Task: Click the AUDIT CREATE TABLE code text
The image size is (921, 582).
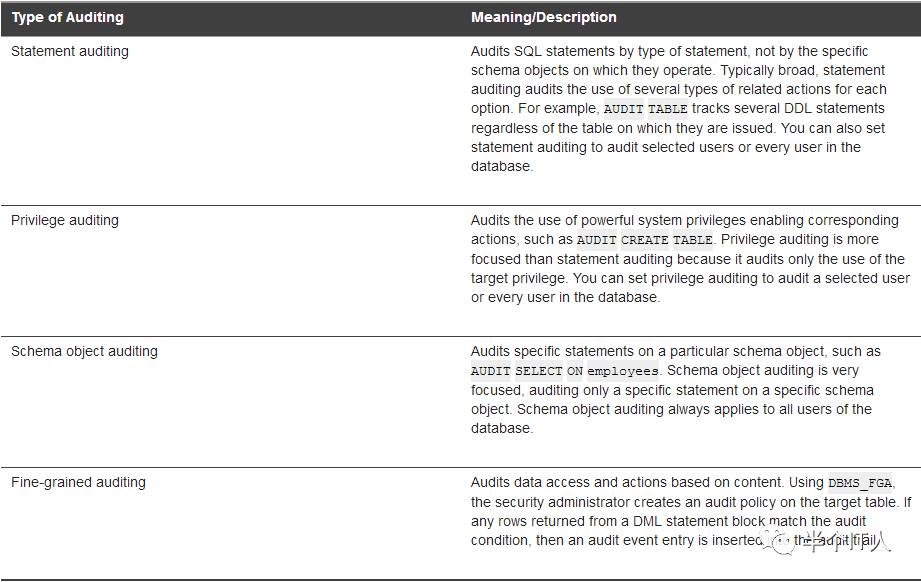Action: click(x=644, y=240)
